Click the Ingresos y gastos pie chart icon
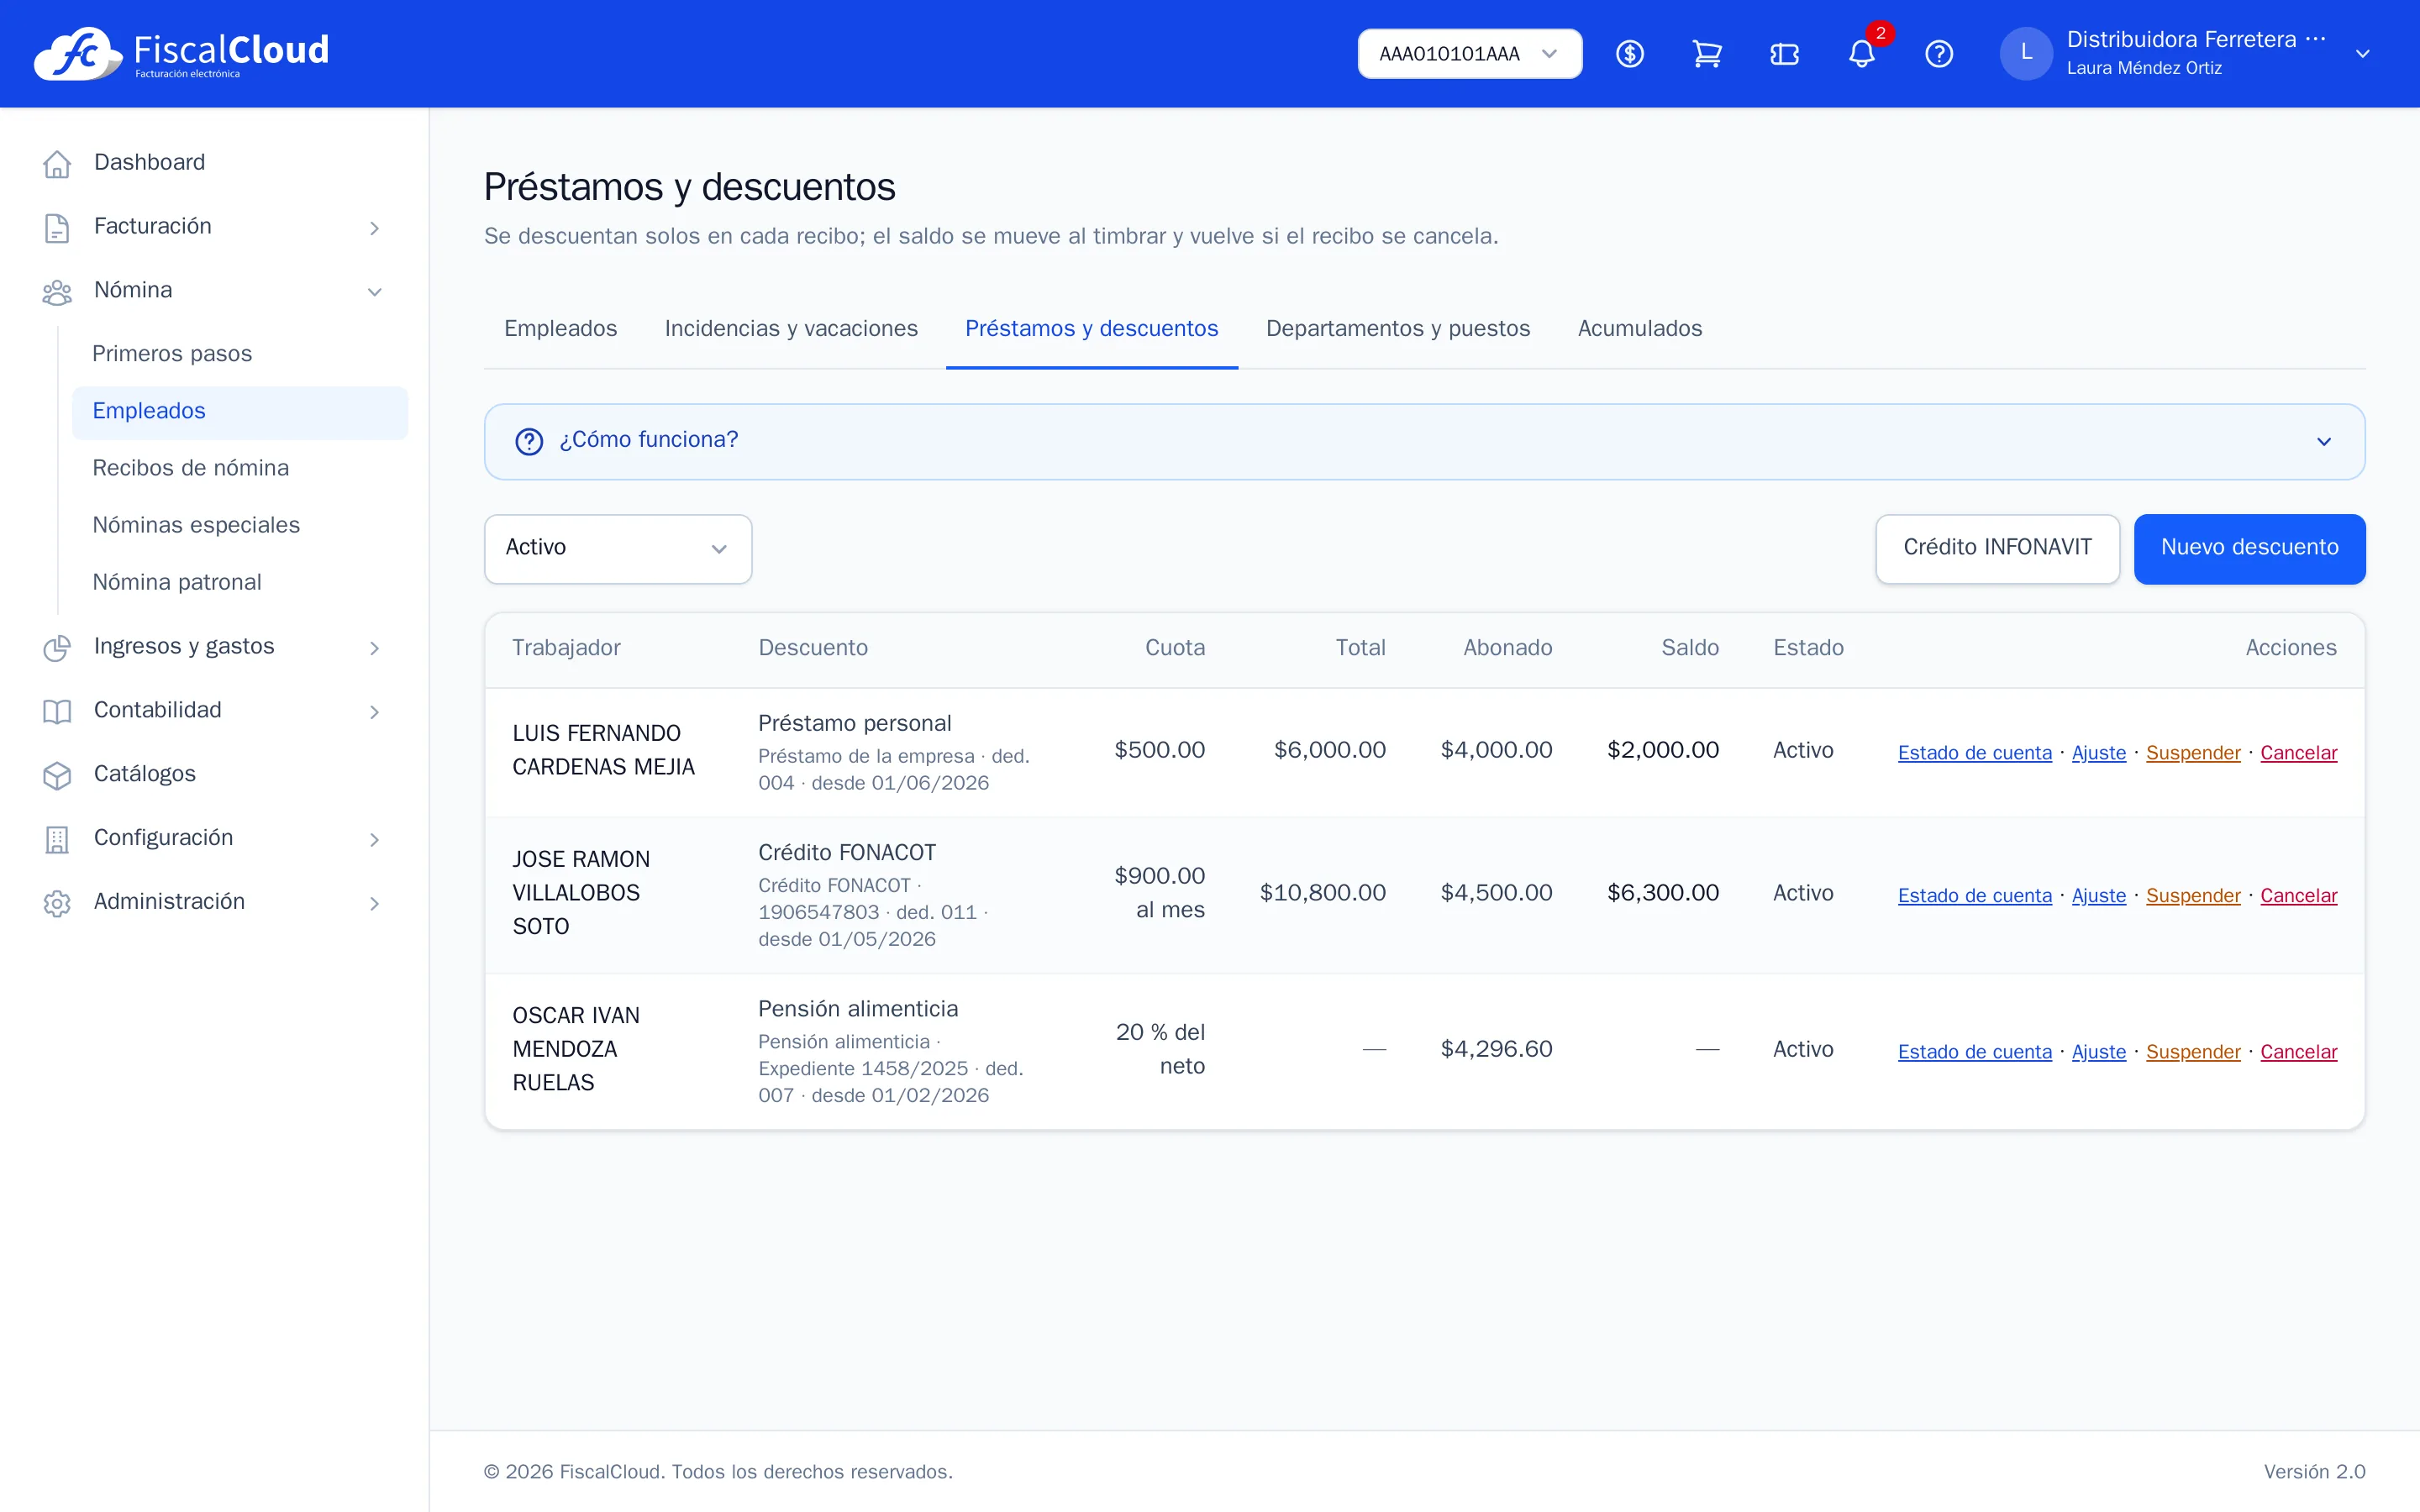This screenshot has width=2420, height=1512. click(x=57, y=647)
